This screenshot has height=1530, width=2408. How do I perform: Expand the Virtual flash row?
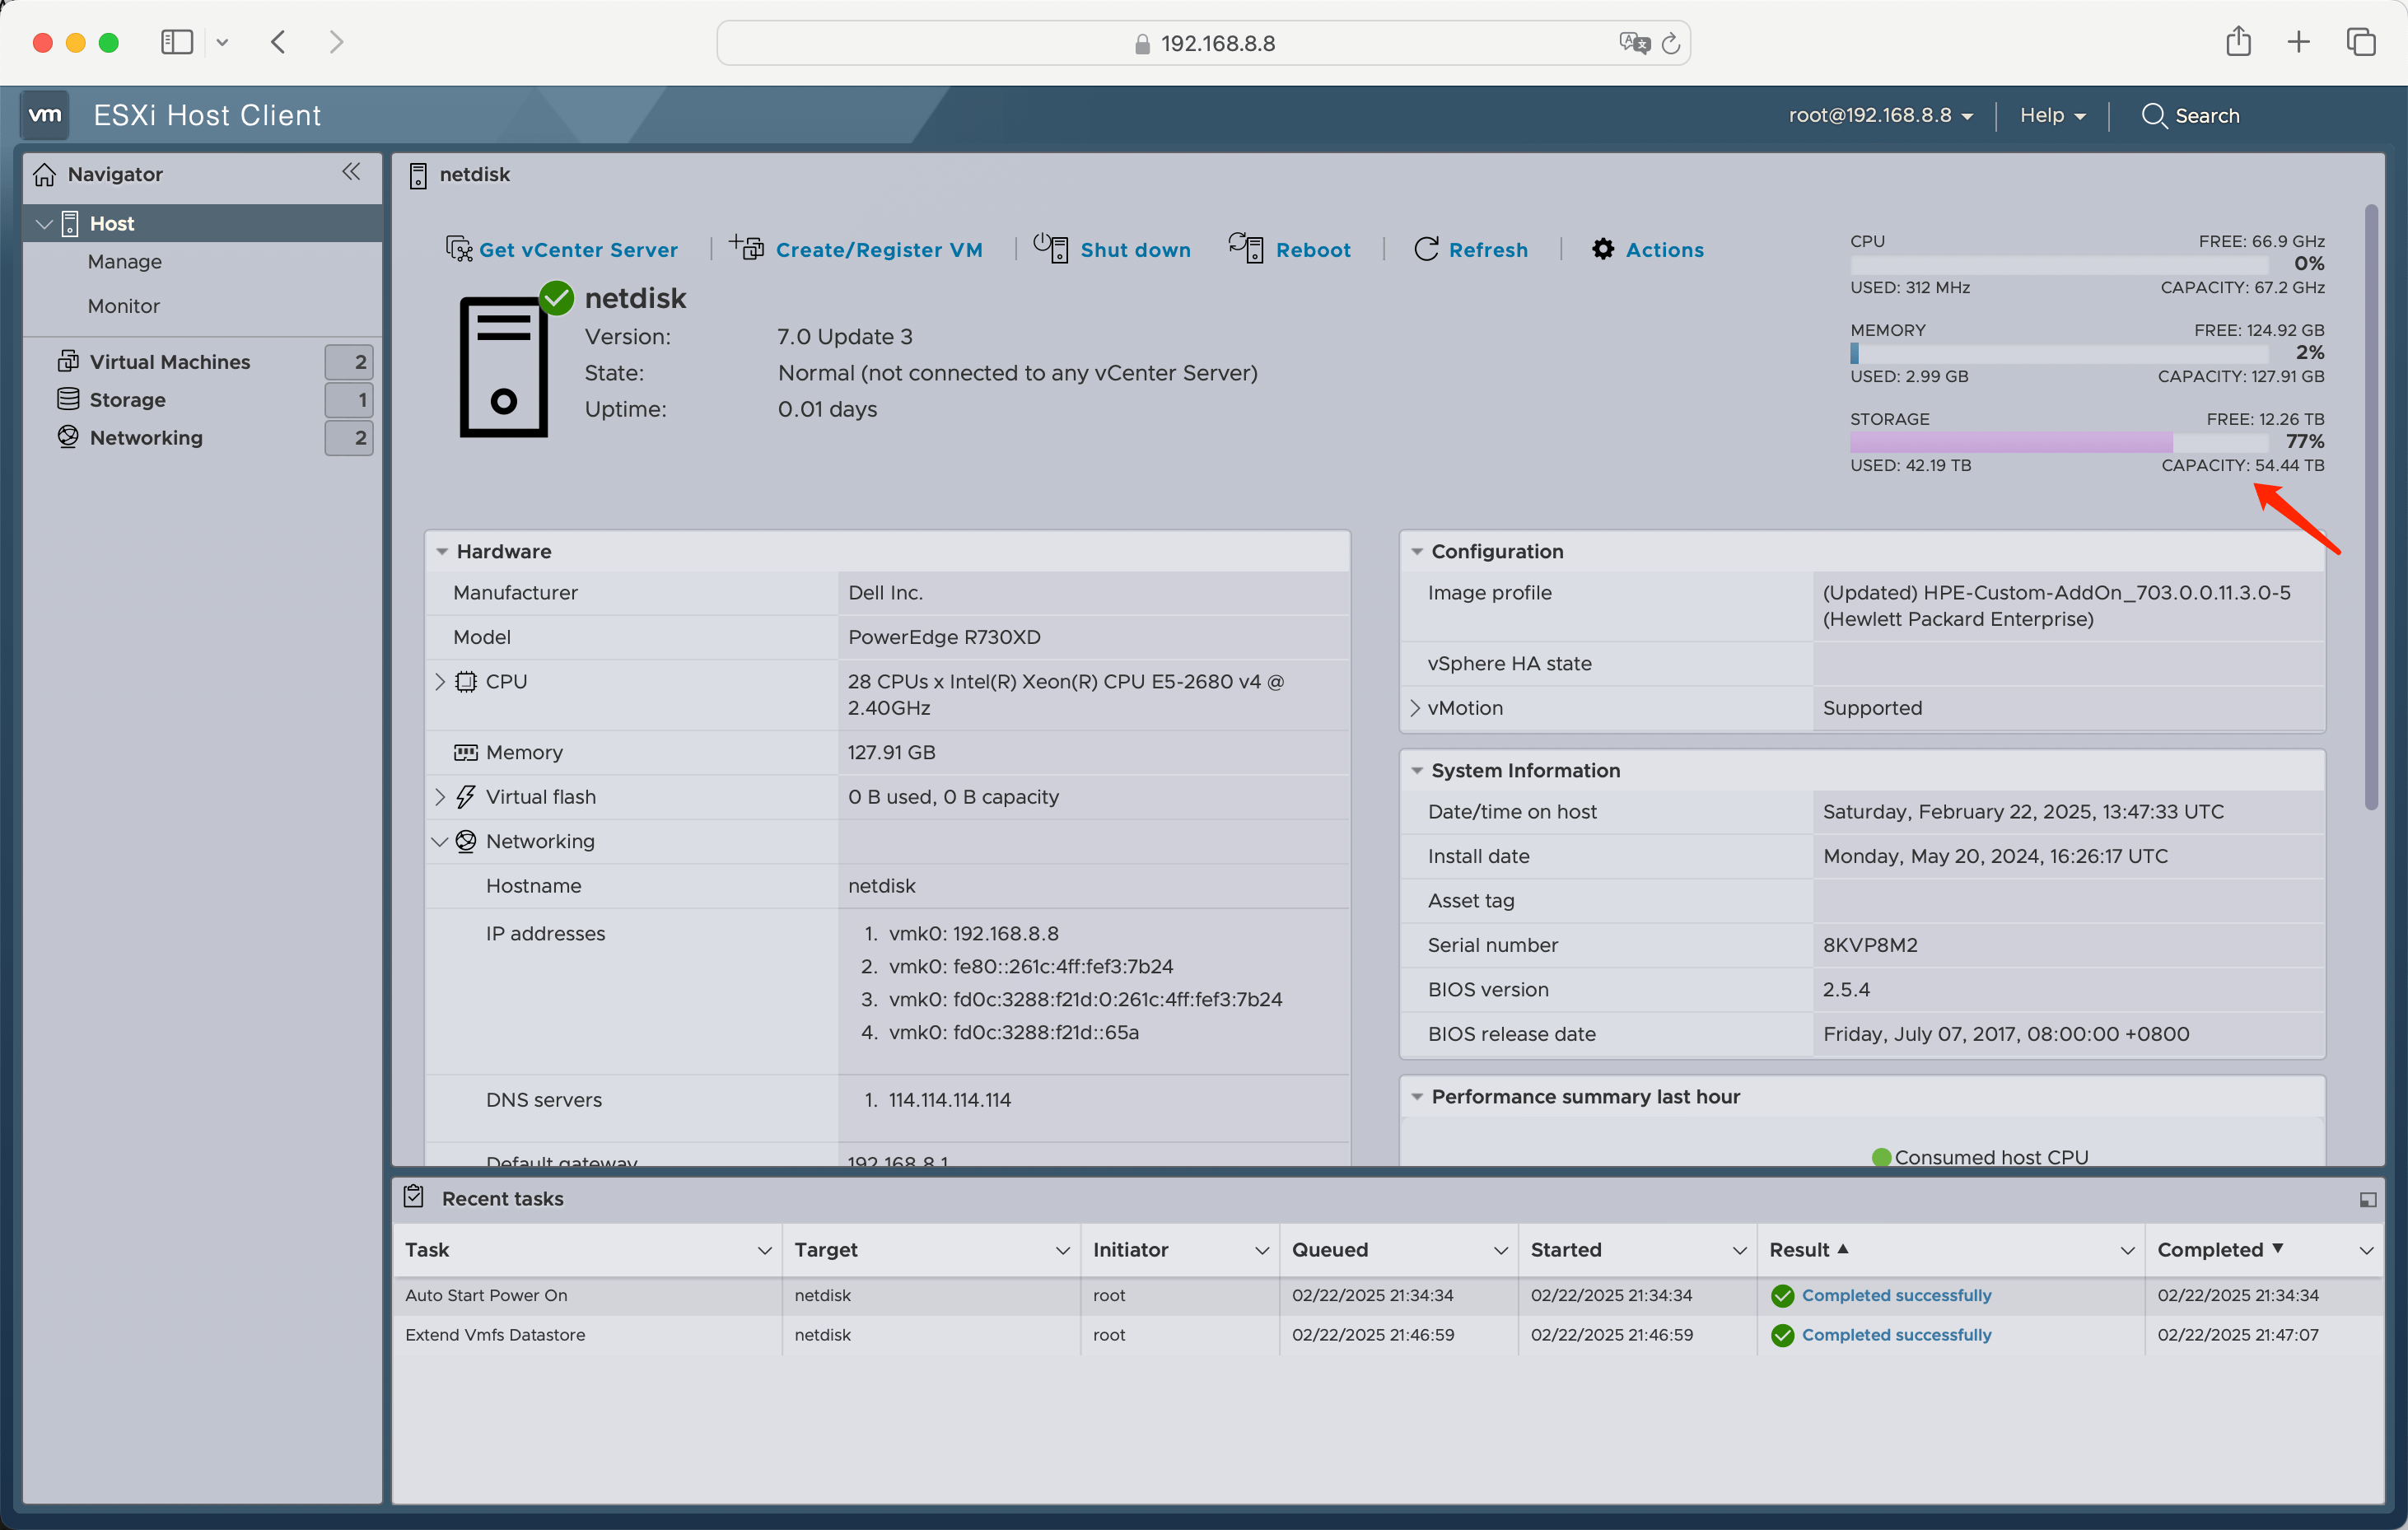tap(440, 797)
